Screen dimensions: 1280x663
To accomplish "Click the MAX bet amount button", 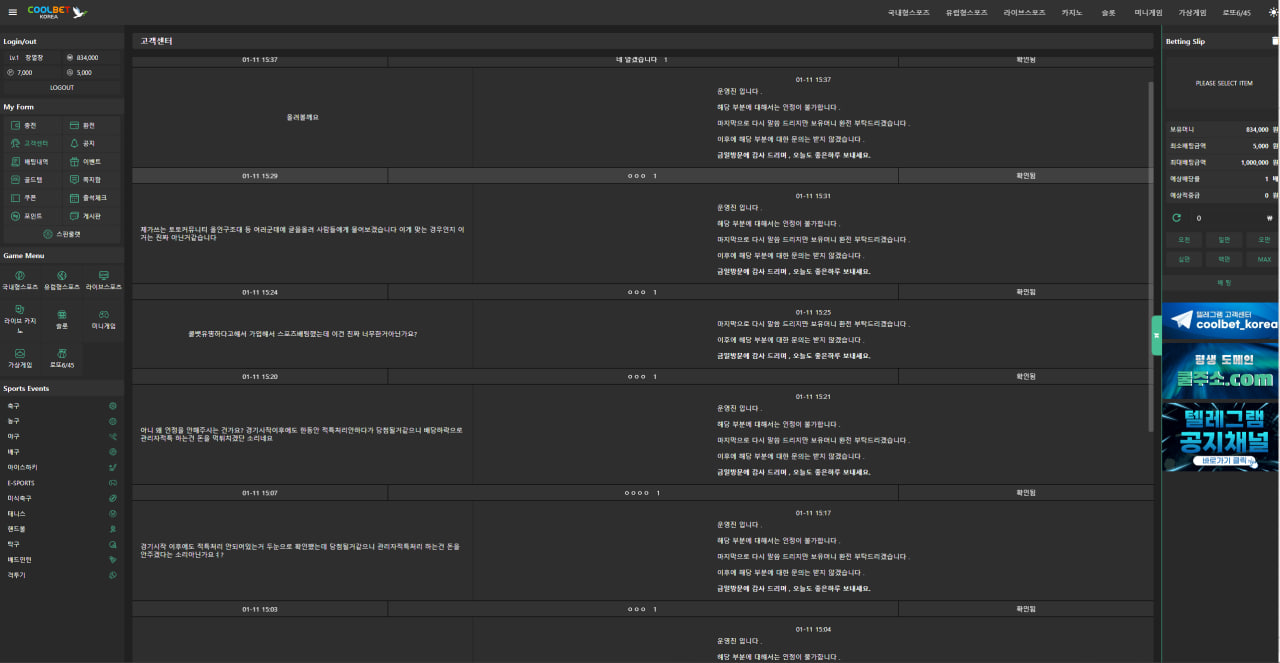I will (1264, 259).
